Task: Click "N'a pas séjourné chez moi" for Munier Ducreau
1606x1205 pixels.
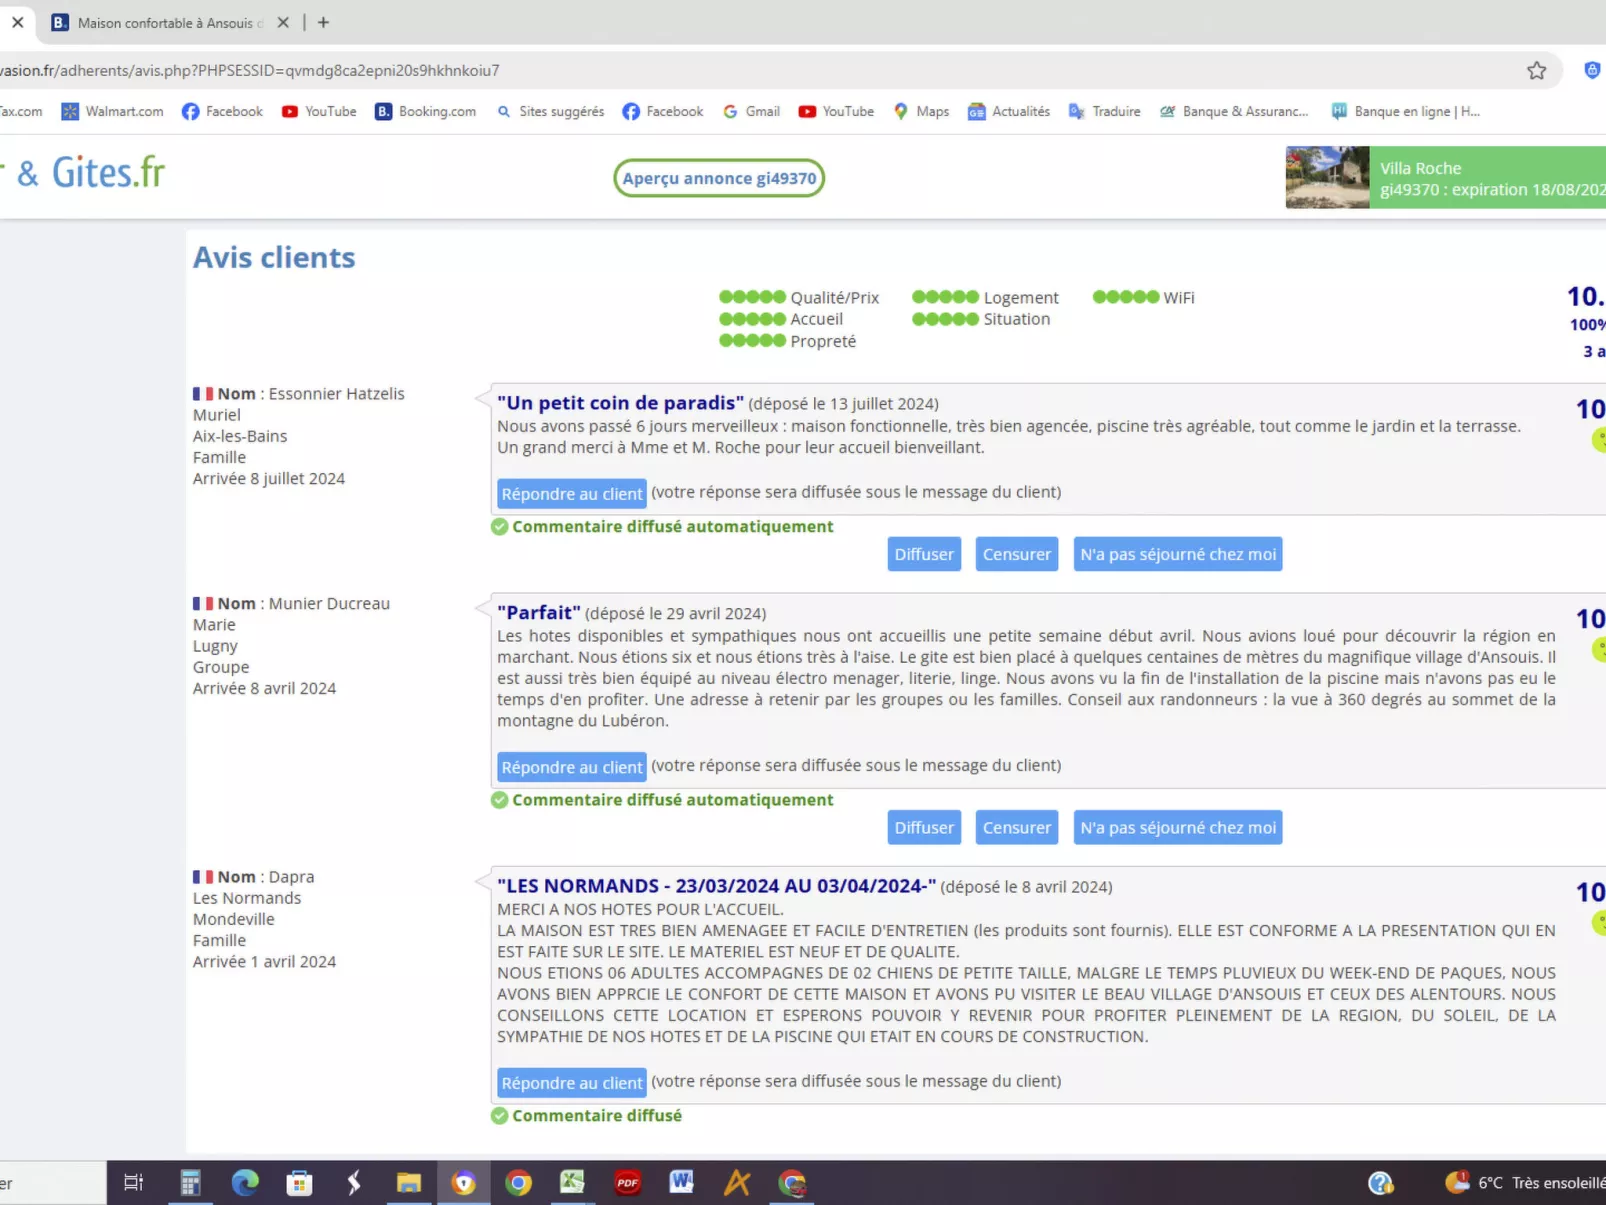Action: point(1178,828)
